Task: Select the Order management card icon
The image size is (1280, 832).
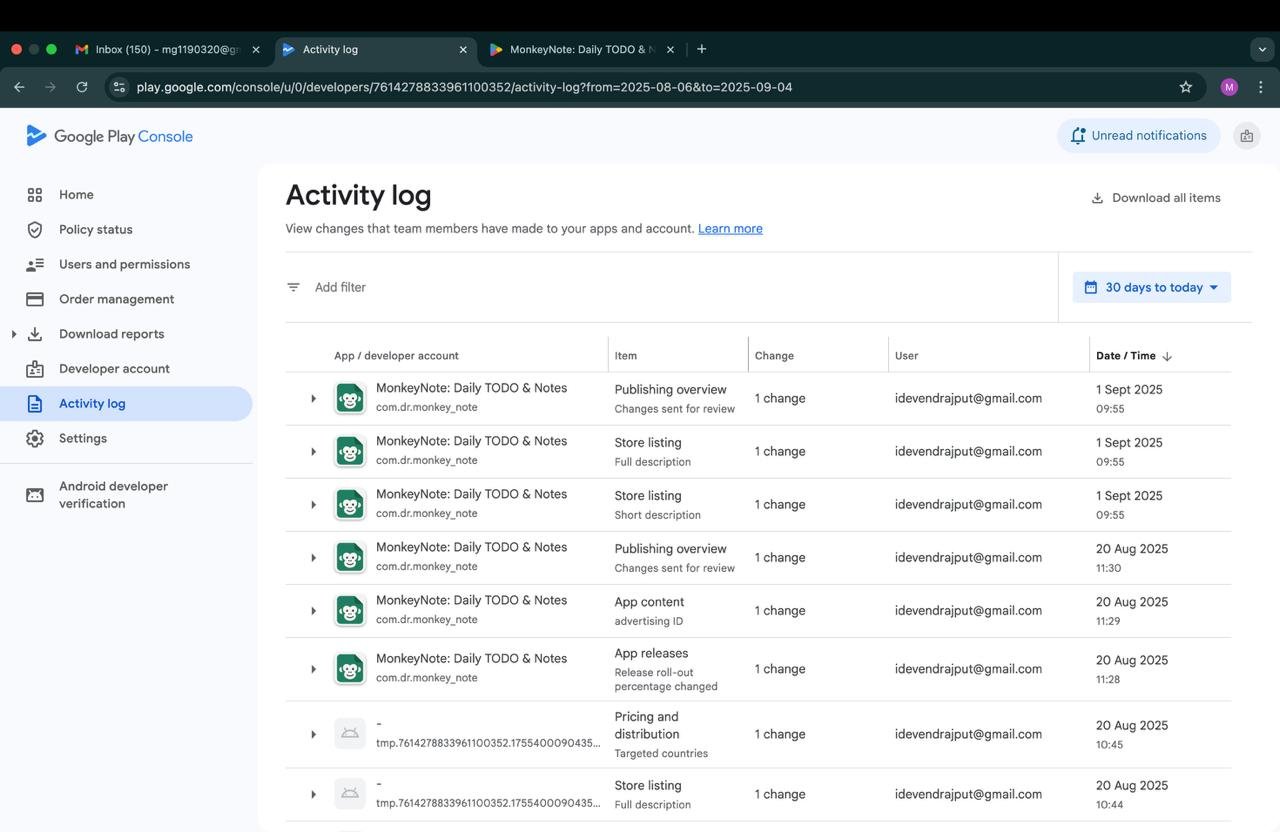Action: 35,299
